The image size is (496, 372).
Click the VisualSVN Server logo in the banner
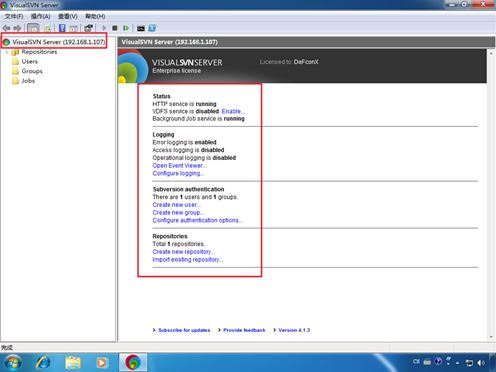(x=132, y=67)
